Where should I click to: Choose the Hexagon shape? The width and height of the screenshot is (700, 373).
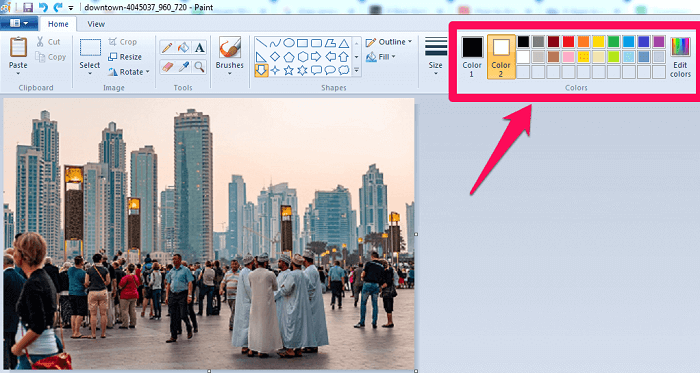click(x=303, y=57)
